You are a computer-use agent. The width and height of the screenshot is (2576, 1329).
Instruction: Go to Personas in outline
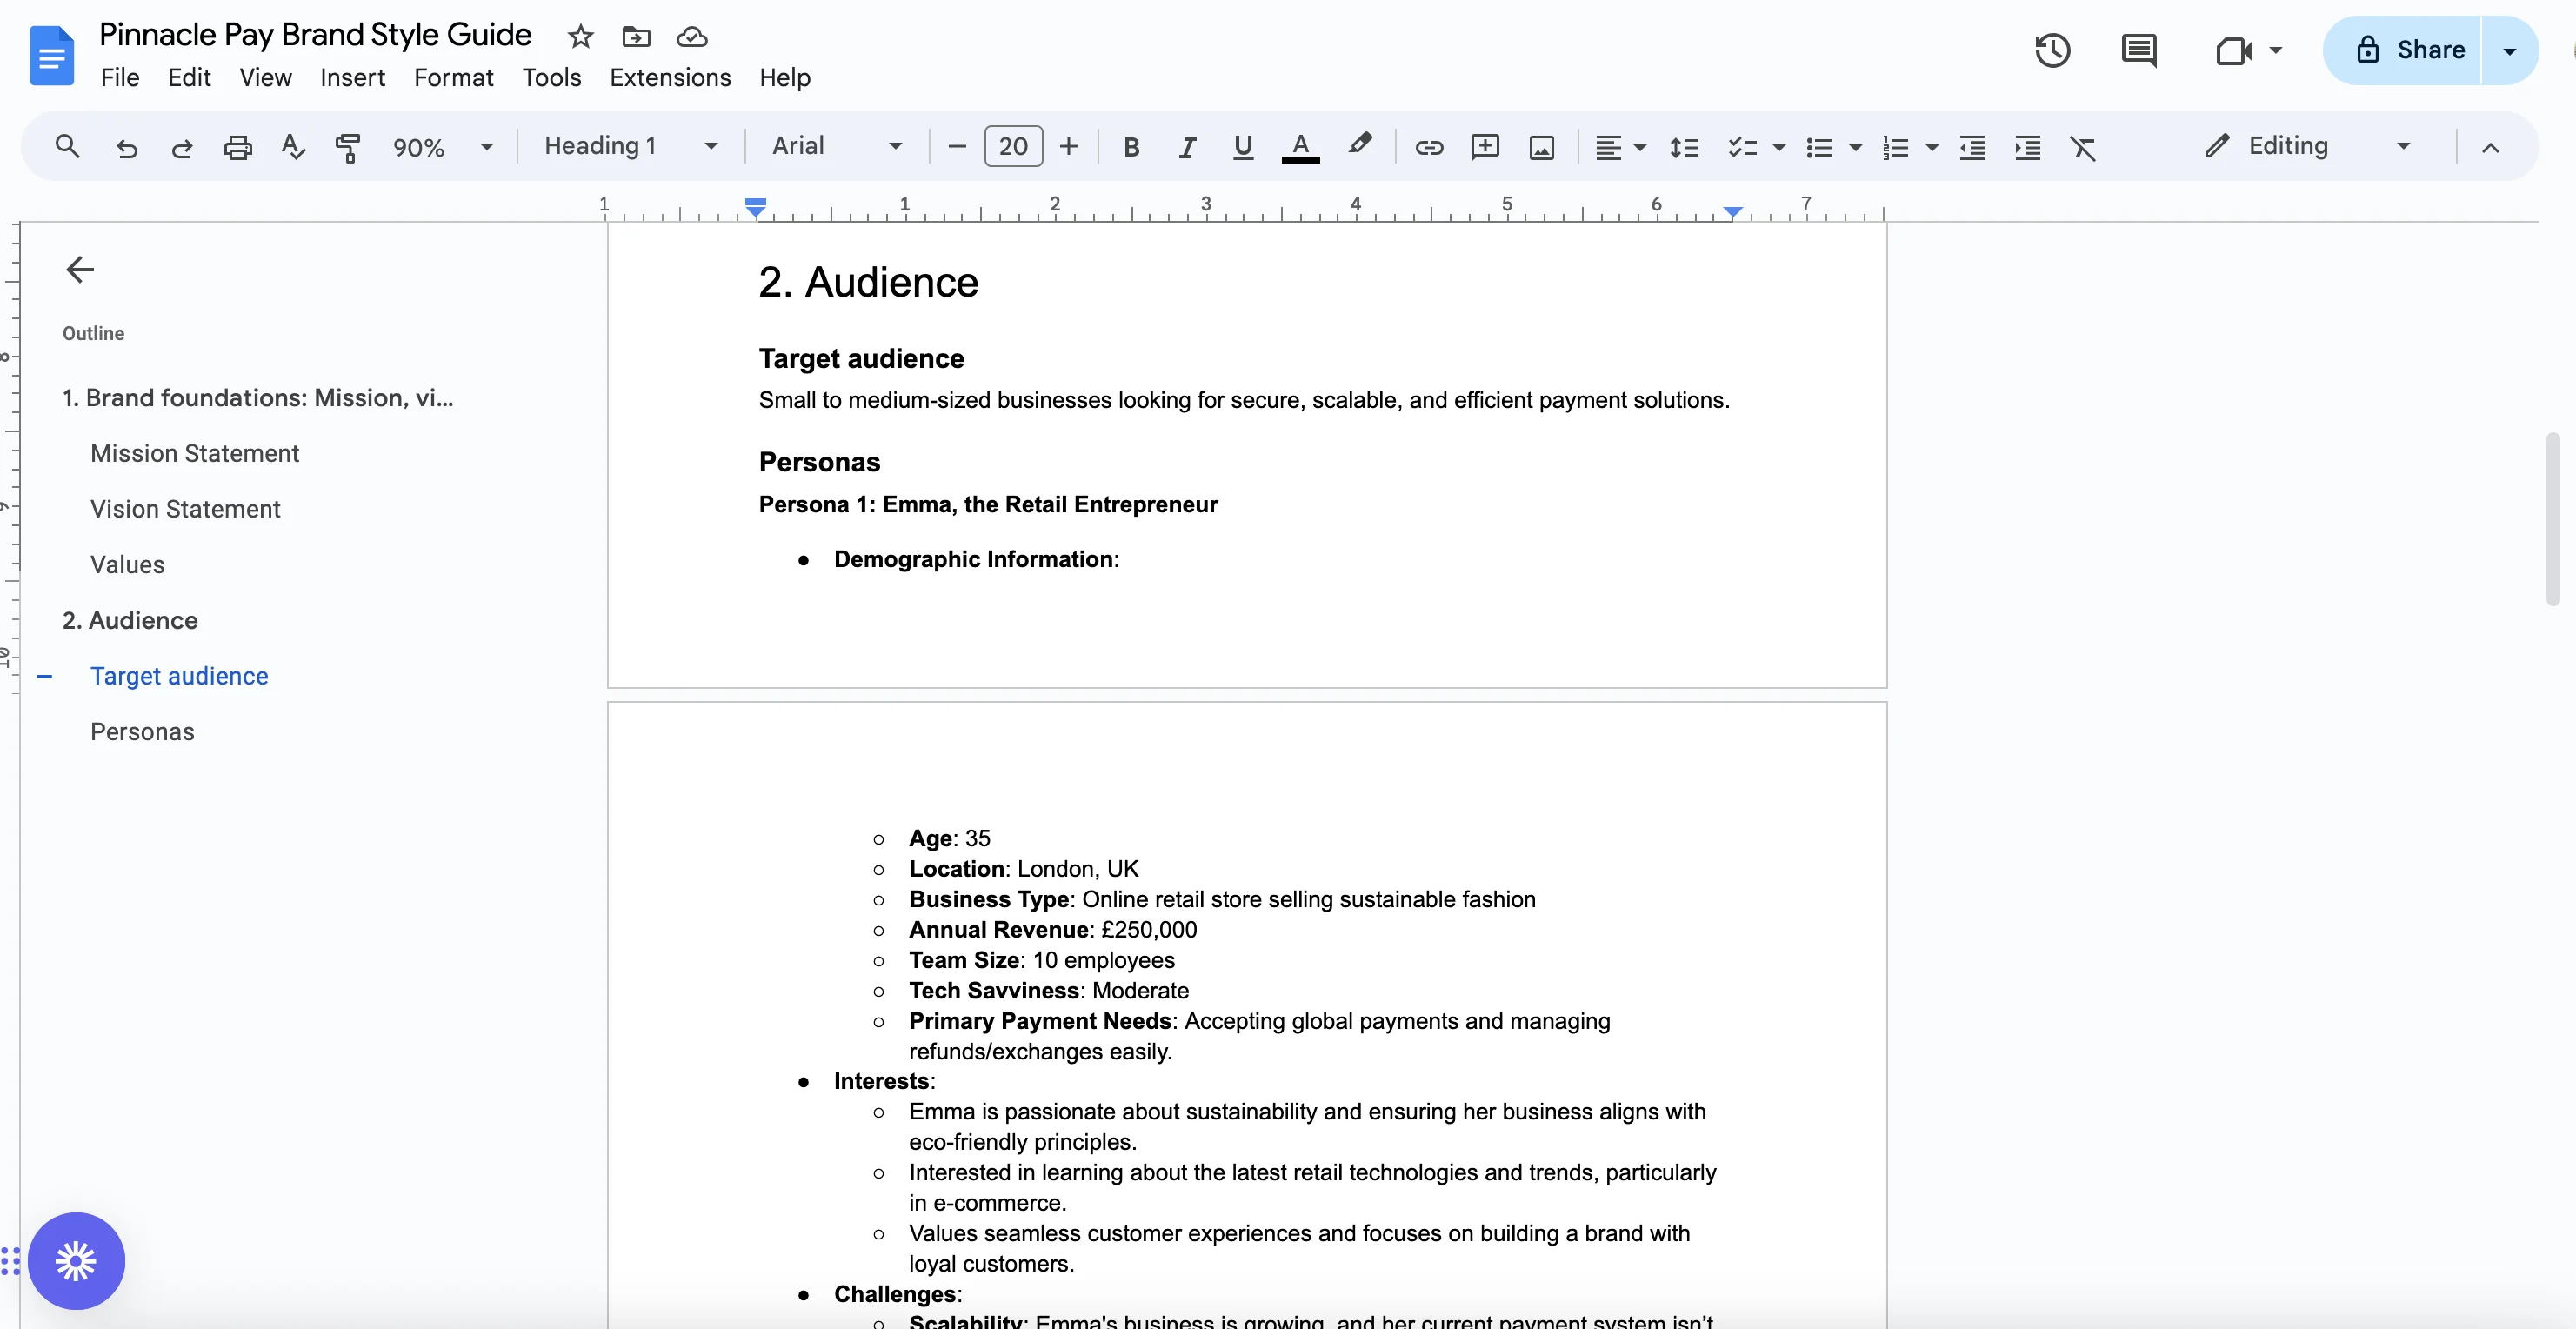pyautogui.click(x=142, y=731)
